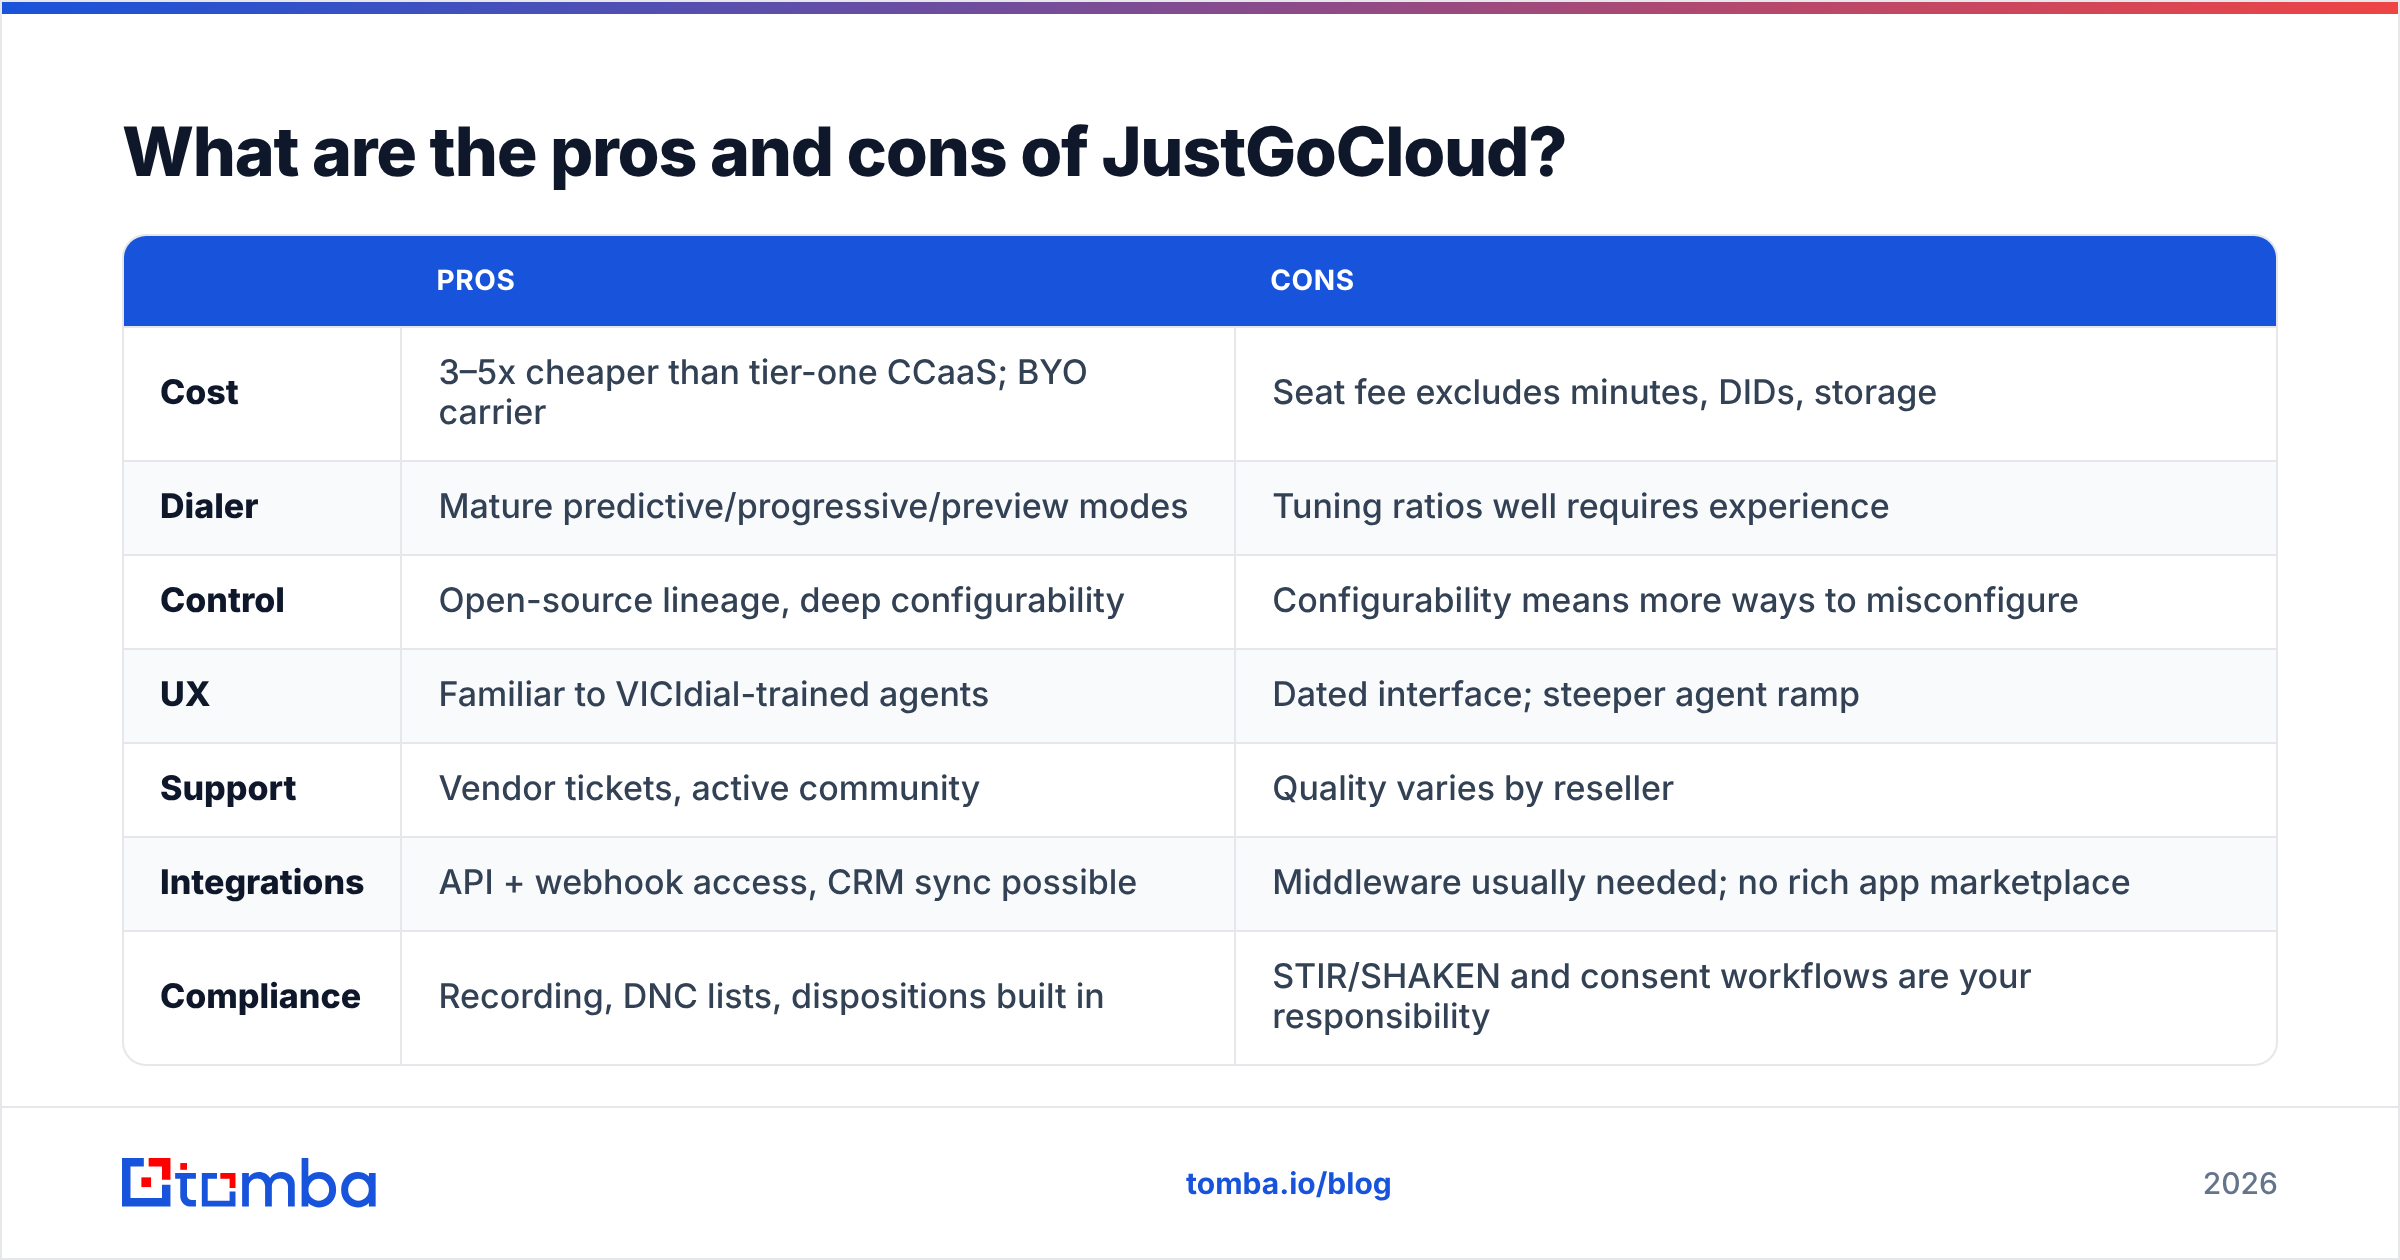
Task: Click 'Dated interface; steeper agent ramp' cell
Action: tap(1756, 695)
